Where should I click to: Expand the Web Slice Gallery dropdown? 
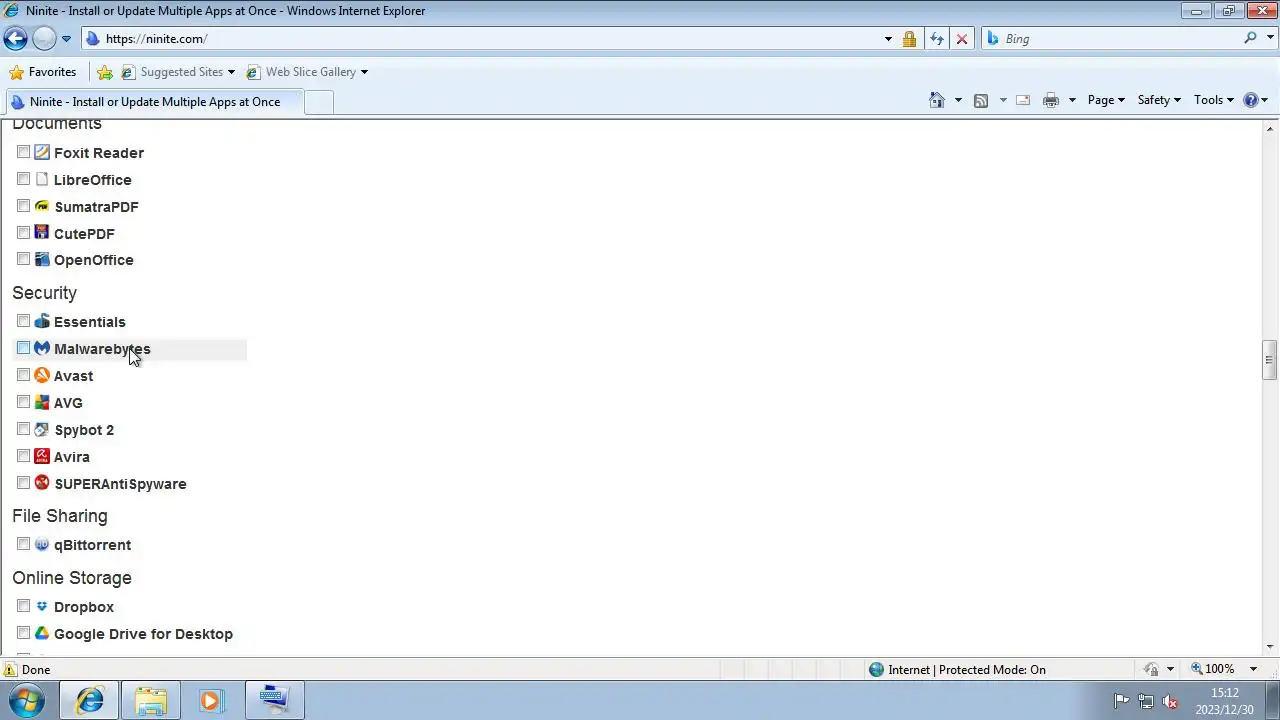click(x=364, y=72)
